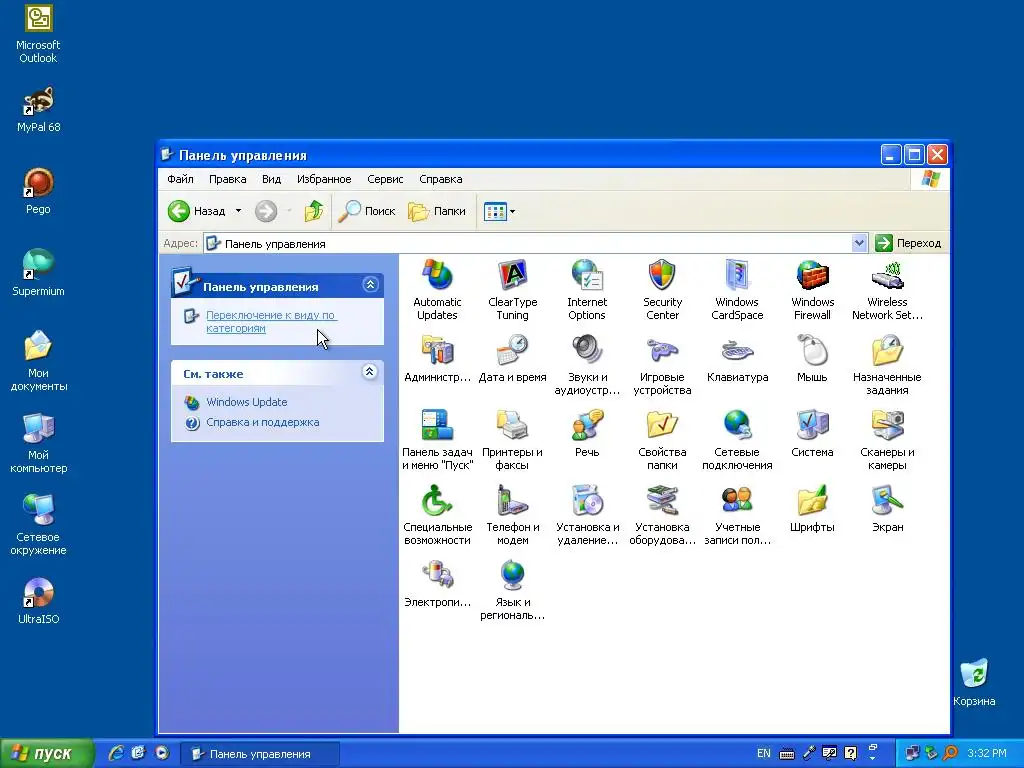Click the пуск Start button

(x=47, y=754)
